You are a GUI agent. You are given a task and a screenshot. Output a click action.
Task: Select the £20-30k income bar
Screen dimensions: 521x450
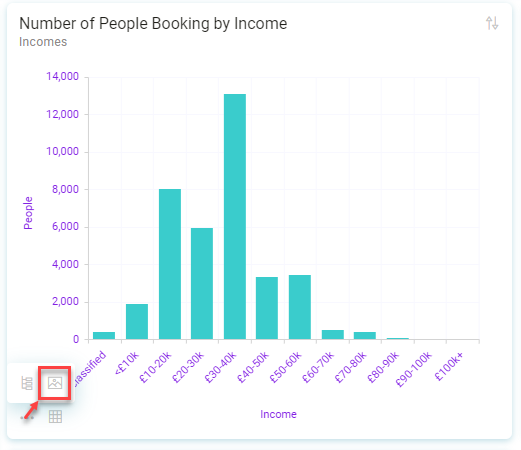coord(202,284)
